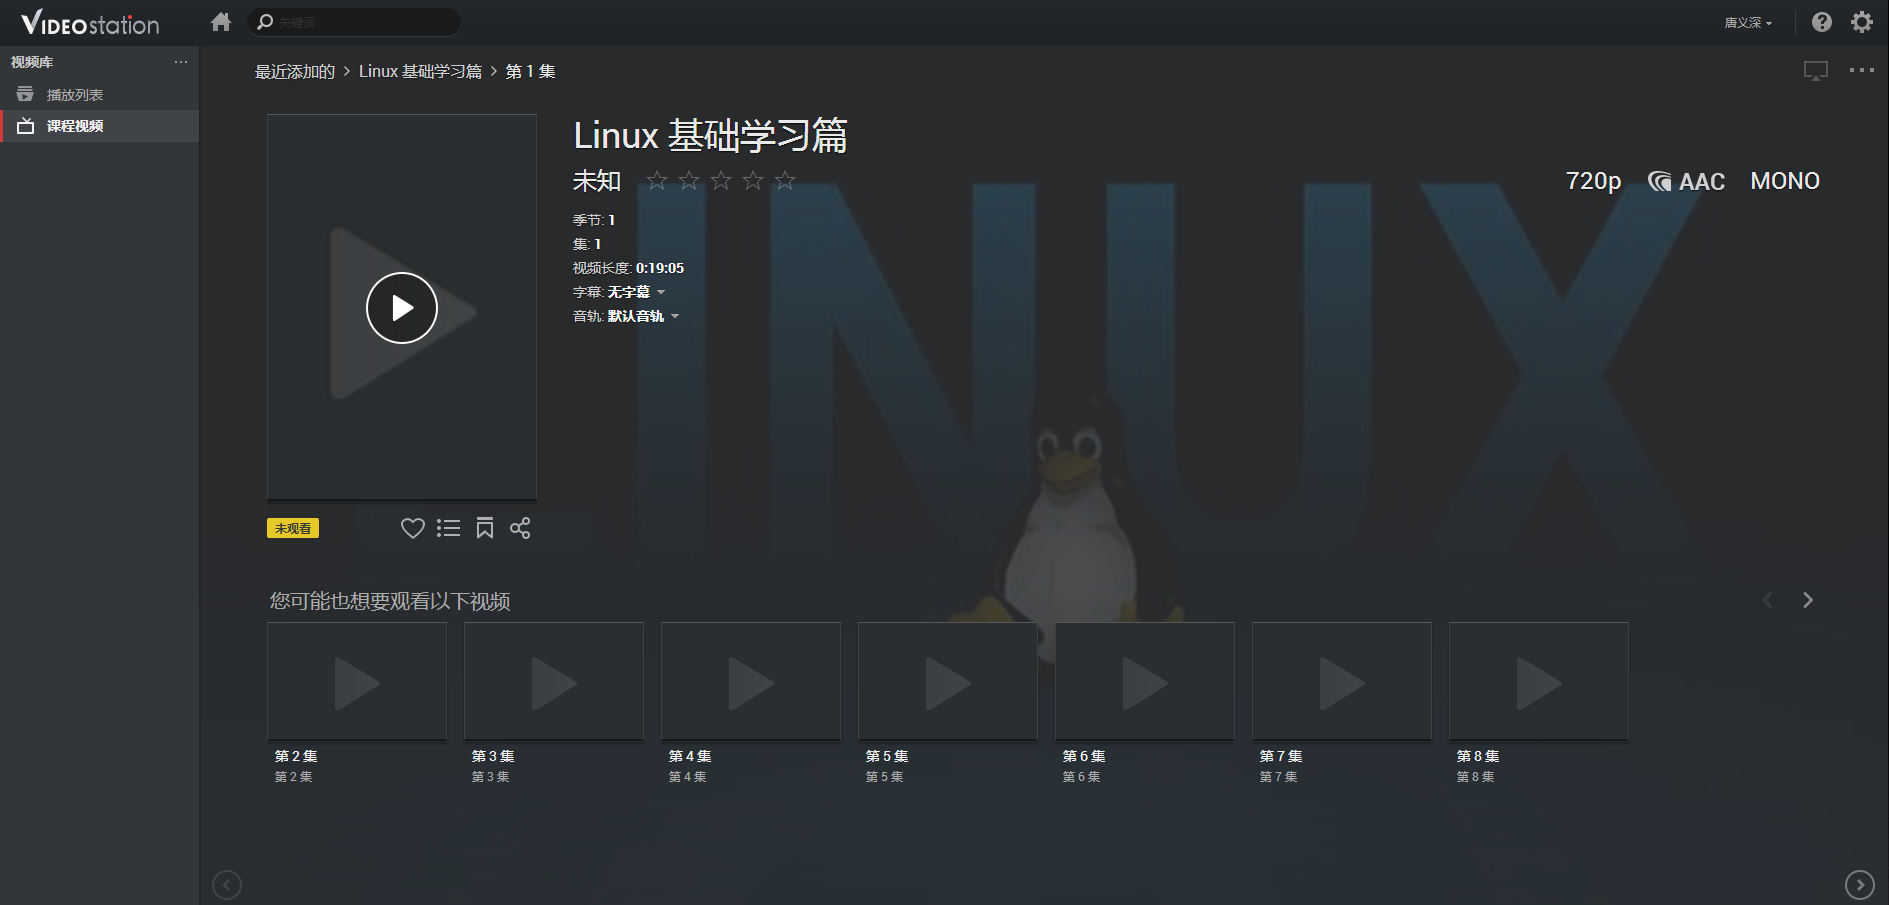The height and width of the screenshot is (905, 1889).
Task: Rate the video five stars
Action: pyautogui.click(x=785, y=181)
